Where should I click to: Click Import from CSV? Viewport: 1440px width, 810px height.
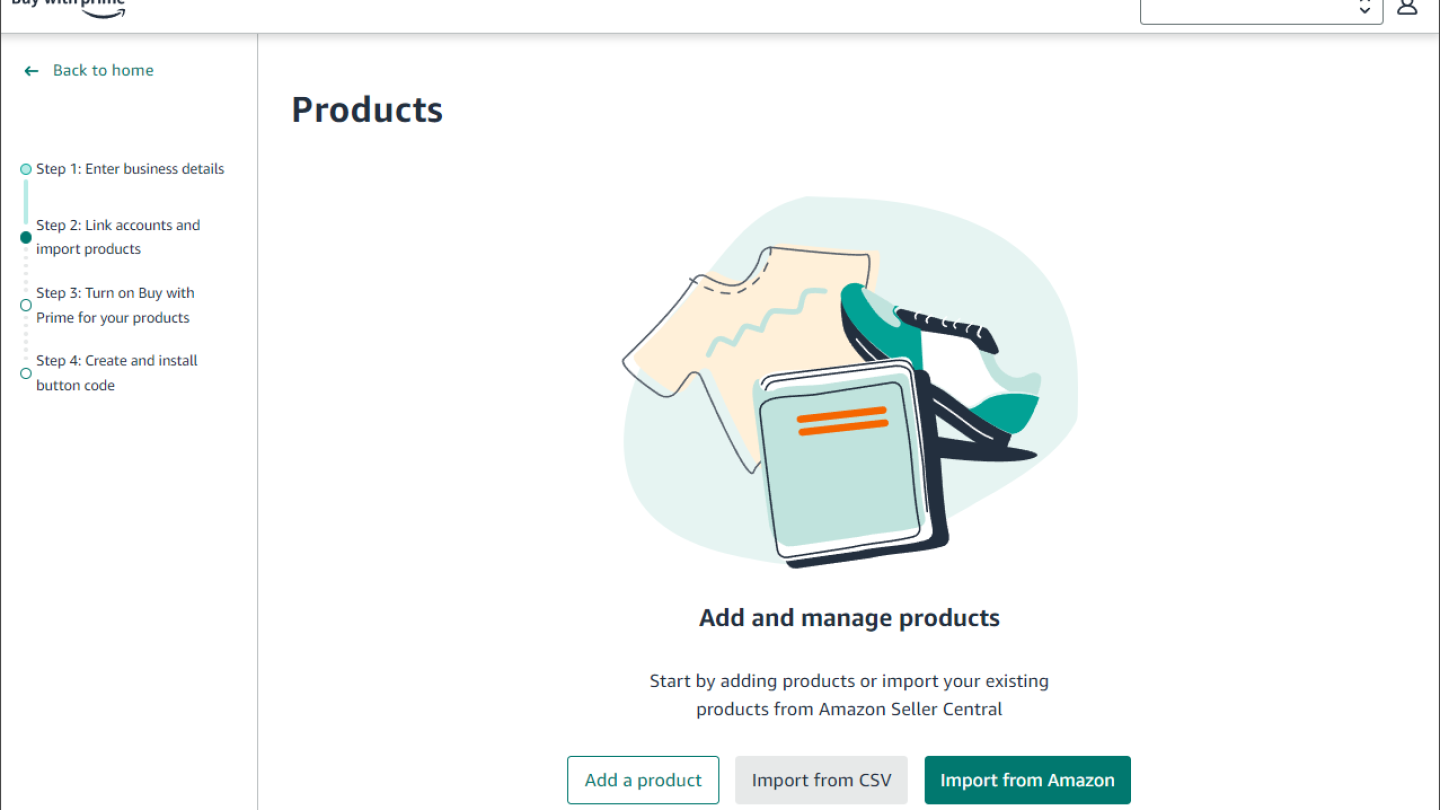pos(821,780)
